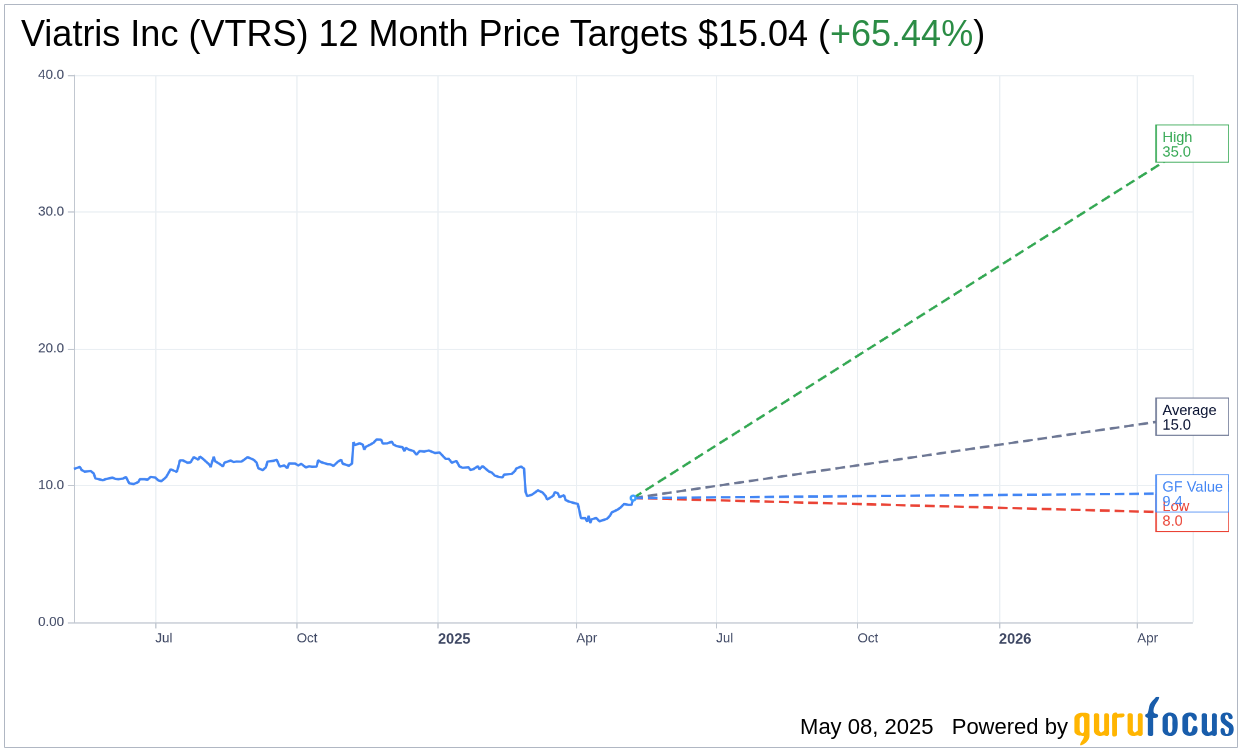Select the green High price target label
Image resolution: width=1242 pixels, height=752 pixels.
1191,143
